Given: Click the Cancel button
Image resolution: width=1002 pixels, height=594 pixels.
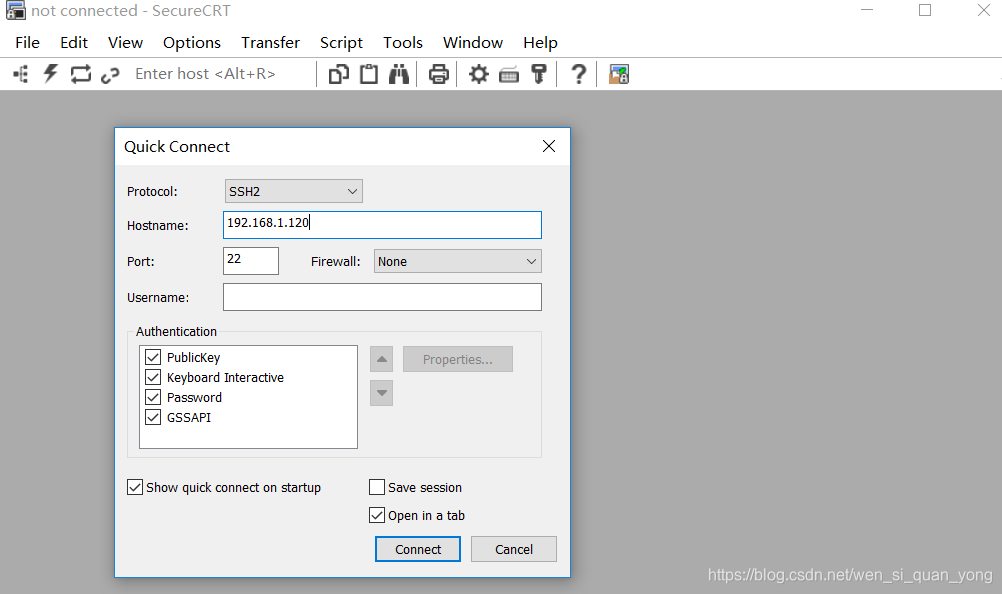Looking at the screenshot, I should point(514,549).
